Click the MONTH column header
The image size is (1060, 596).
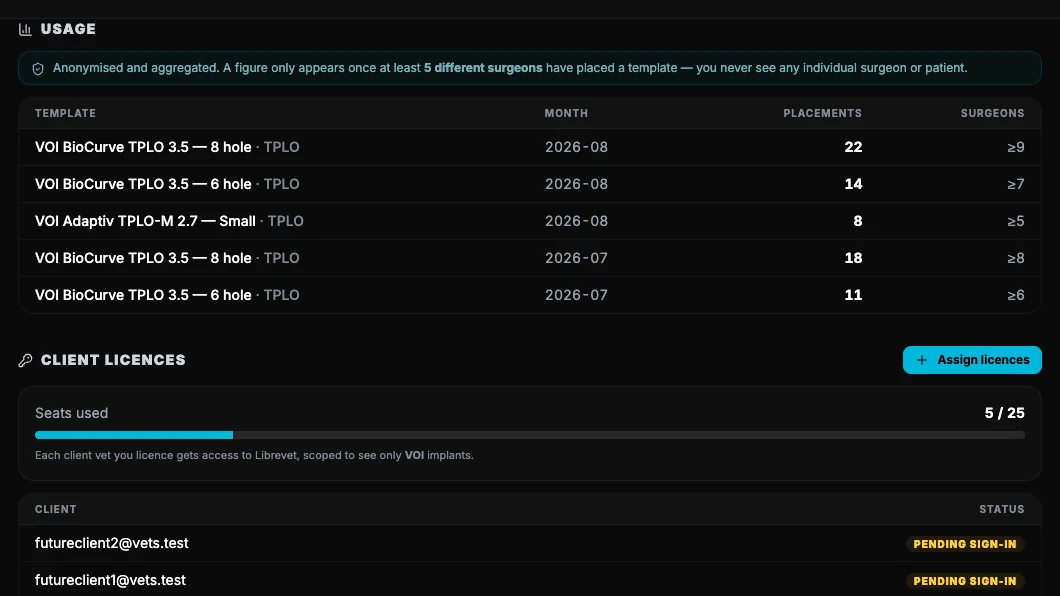pyautogui.click(x=566, y=114)
